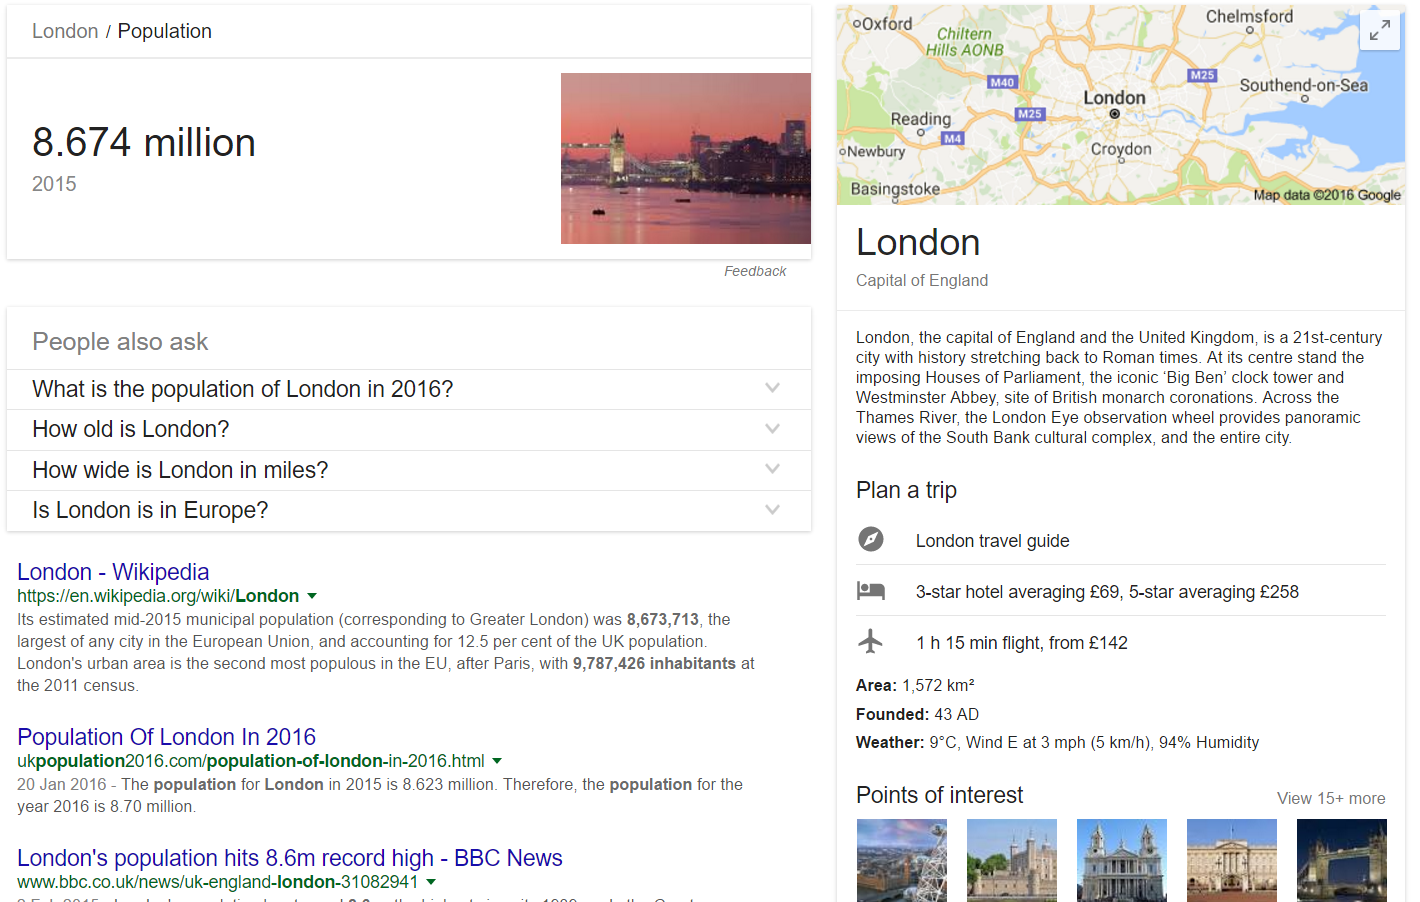This screenshot has width=1420, height=902.
Task: Open the Tower of London thumbnail
Action: (x=1012, y=860)
